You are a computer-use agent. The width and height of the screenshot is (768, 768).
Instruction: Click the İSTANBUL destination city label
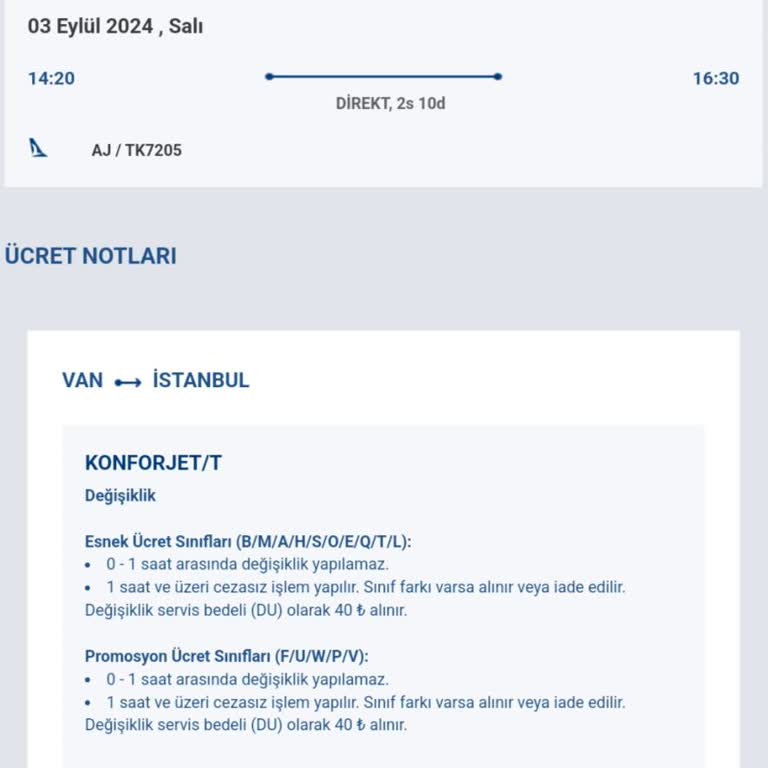[x=201, y=381]
